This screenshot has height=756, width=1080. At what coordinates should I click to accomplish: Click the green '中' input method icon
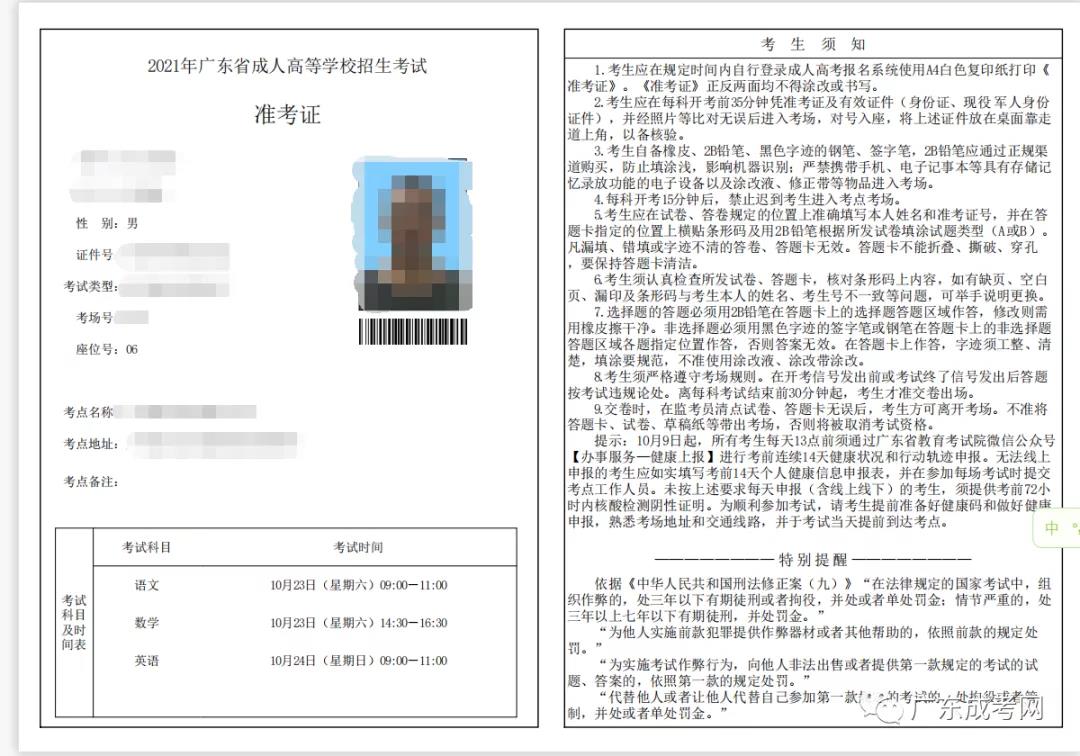tap(1052, 528)
